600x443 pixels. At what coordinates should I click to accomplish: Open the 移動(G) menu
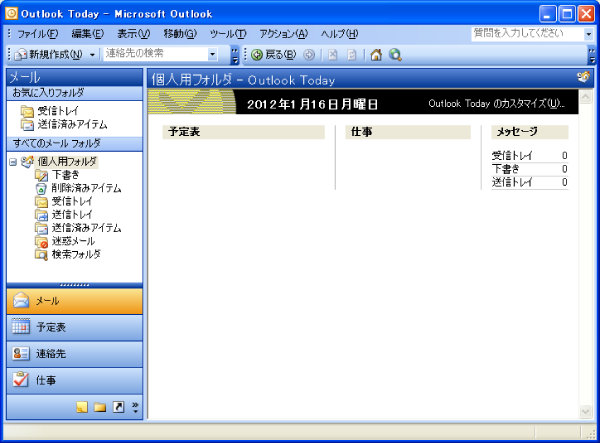click(180, 34)
